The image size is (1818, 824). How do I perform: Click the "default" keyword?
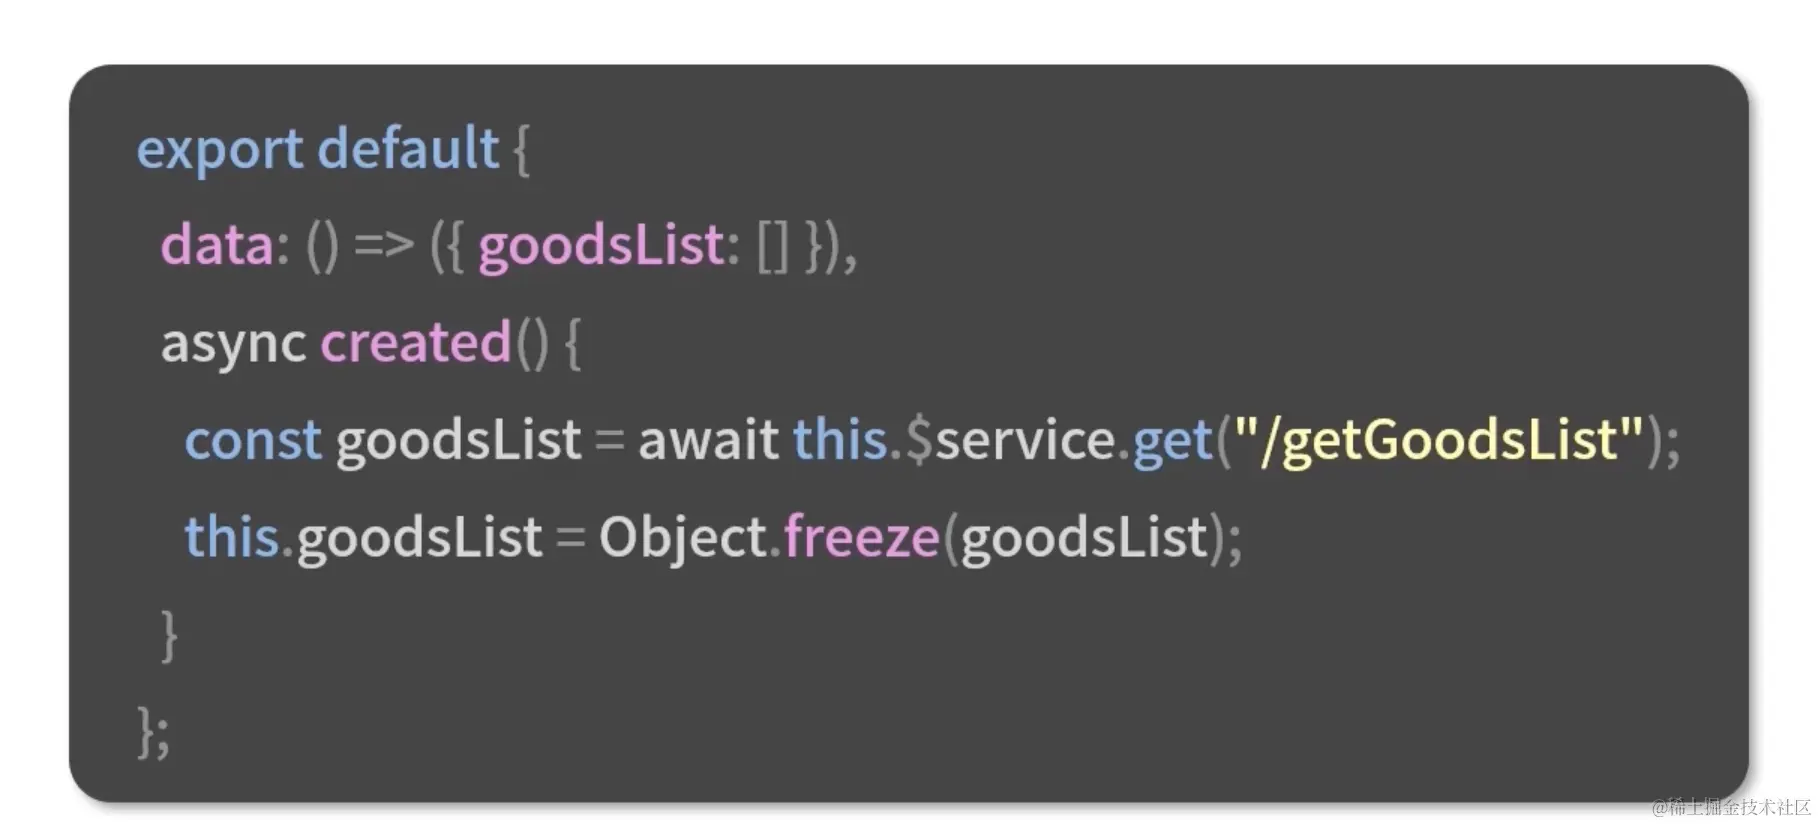click(408, 148)
